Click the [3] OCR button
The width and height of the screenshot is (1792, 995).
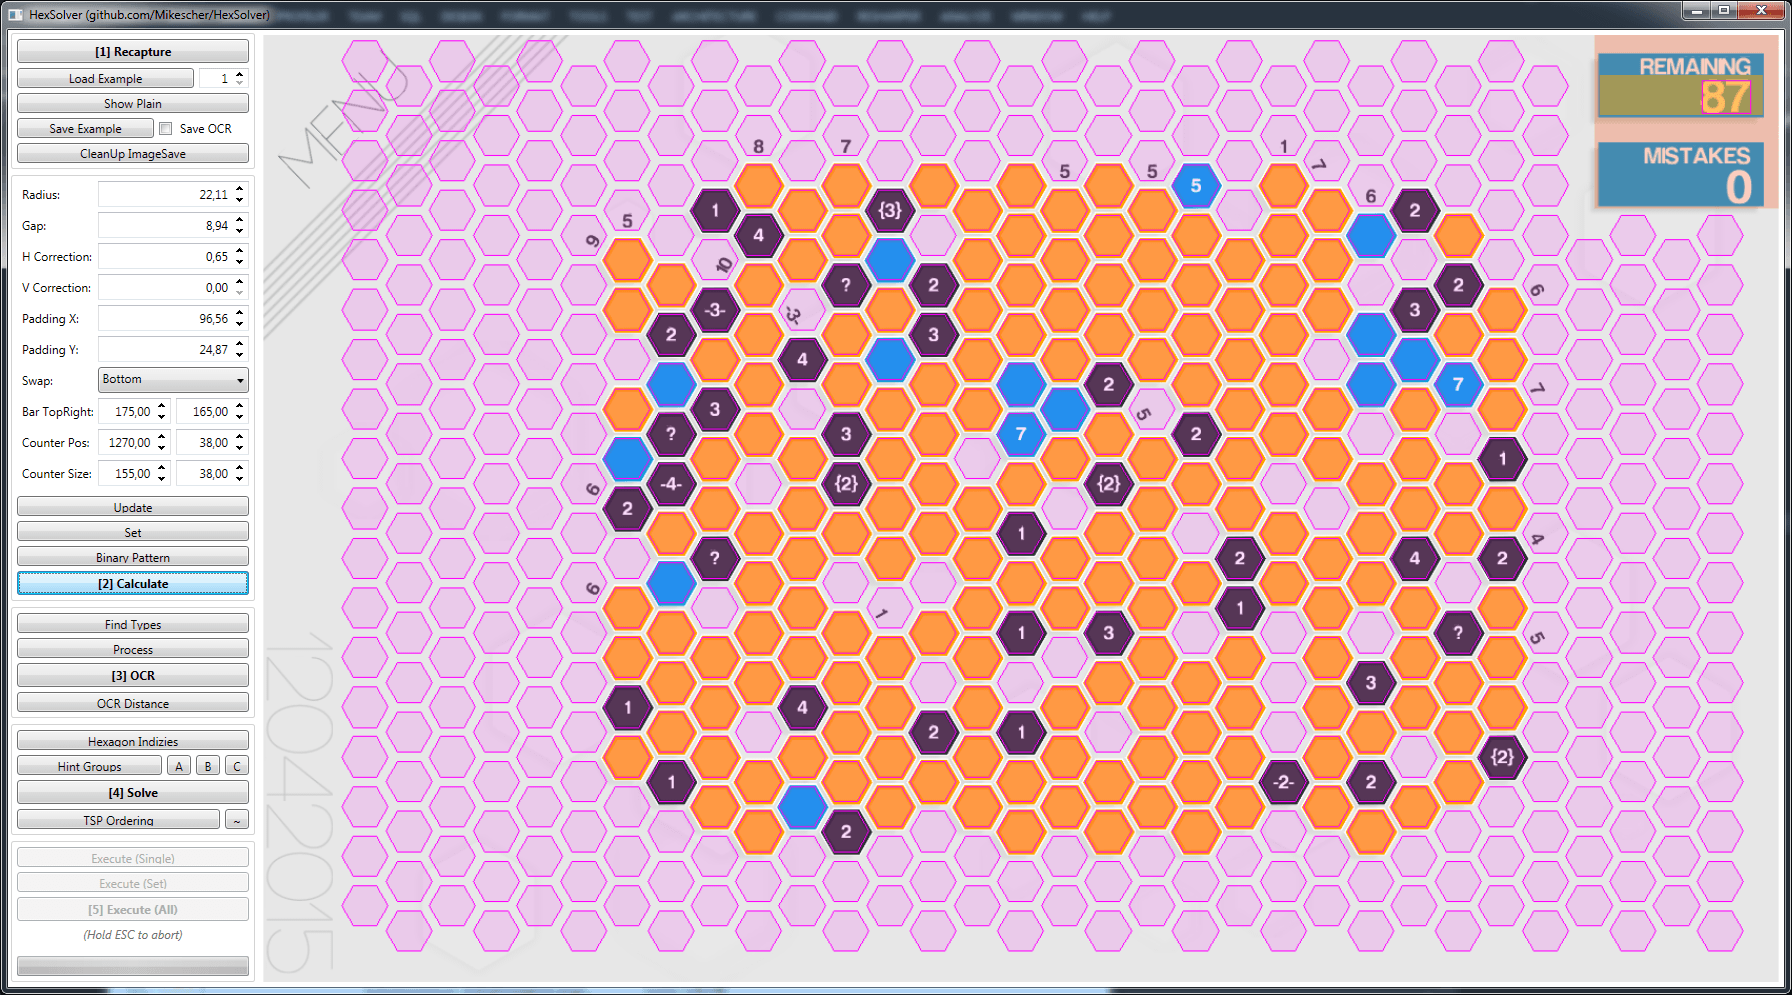[133, 676]
